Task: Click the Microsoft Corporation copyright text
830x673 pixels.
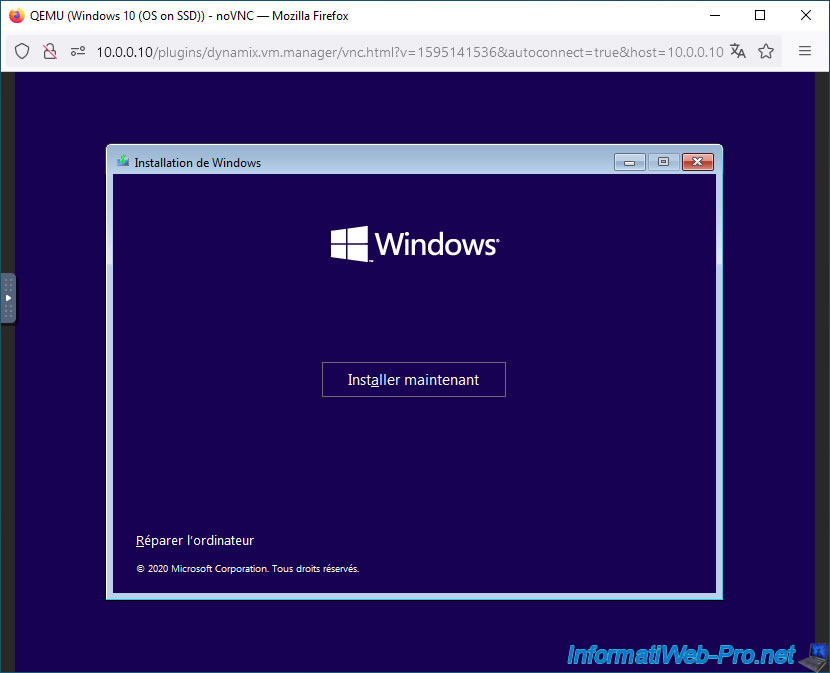Action: [248, 569]
